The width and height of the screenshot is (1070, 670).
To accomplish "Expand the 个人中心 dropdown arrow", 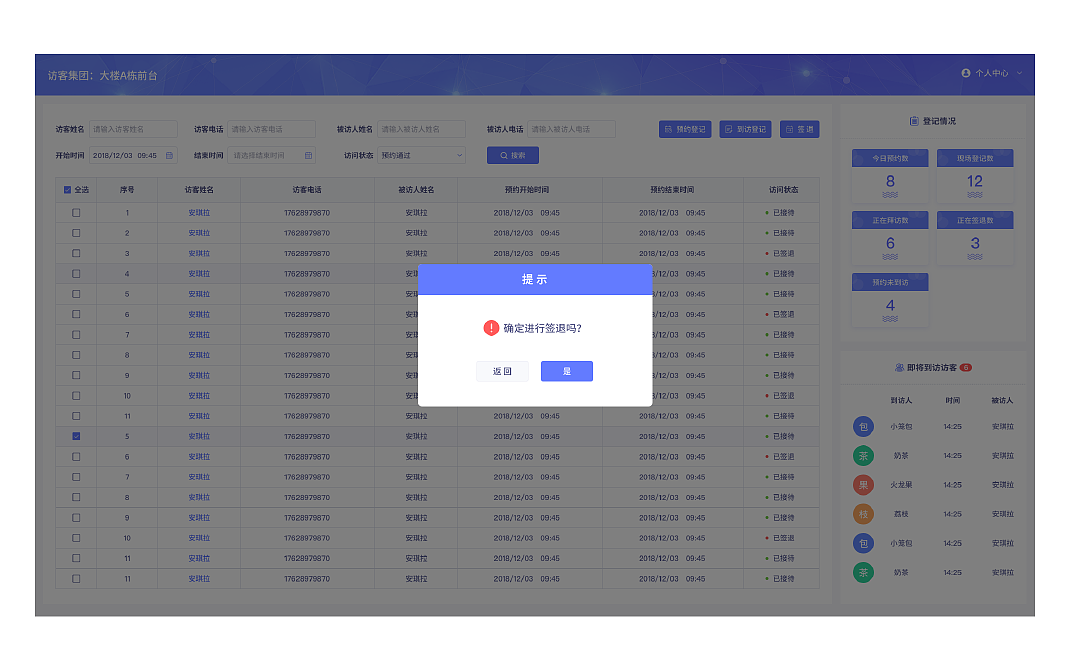I will 1020,73.
